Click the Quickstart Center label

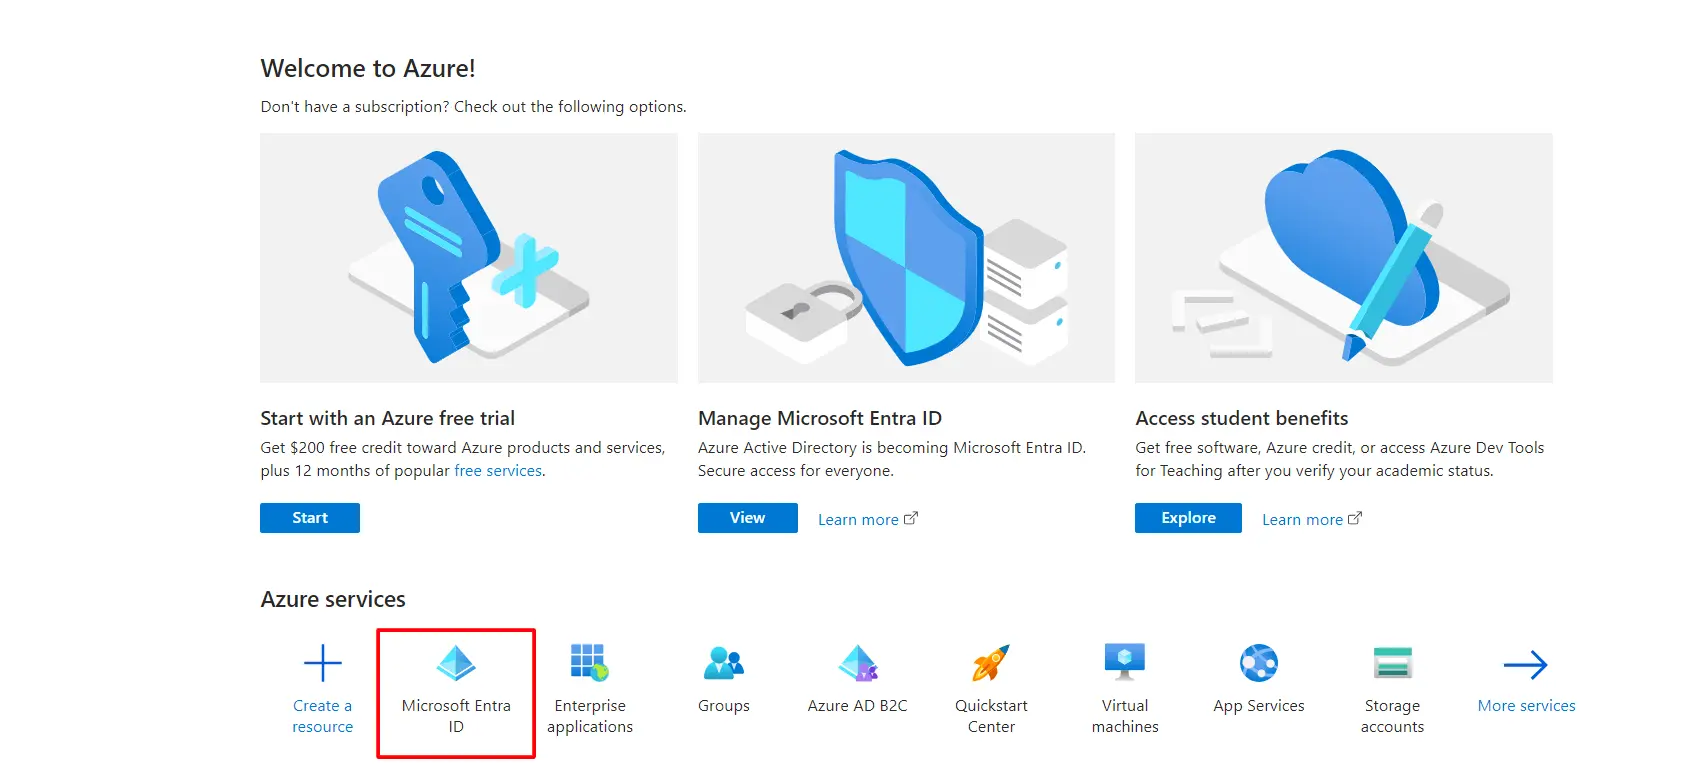[x=991, y=716]
